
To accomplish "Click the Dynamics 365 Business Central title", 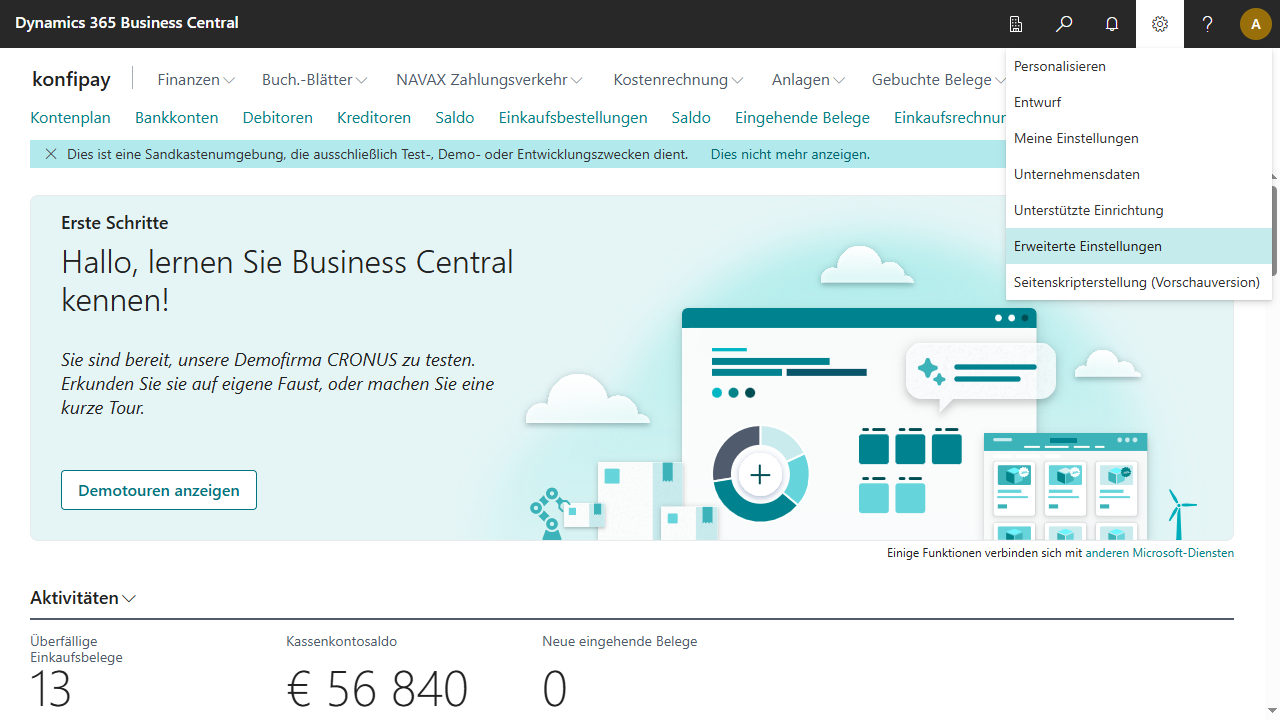I will pyautogui.click(x=127, y=23).
